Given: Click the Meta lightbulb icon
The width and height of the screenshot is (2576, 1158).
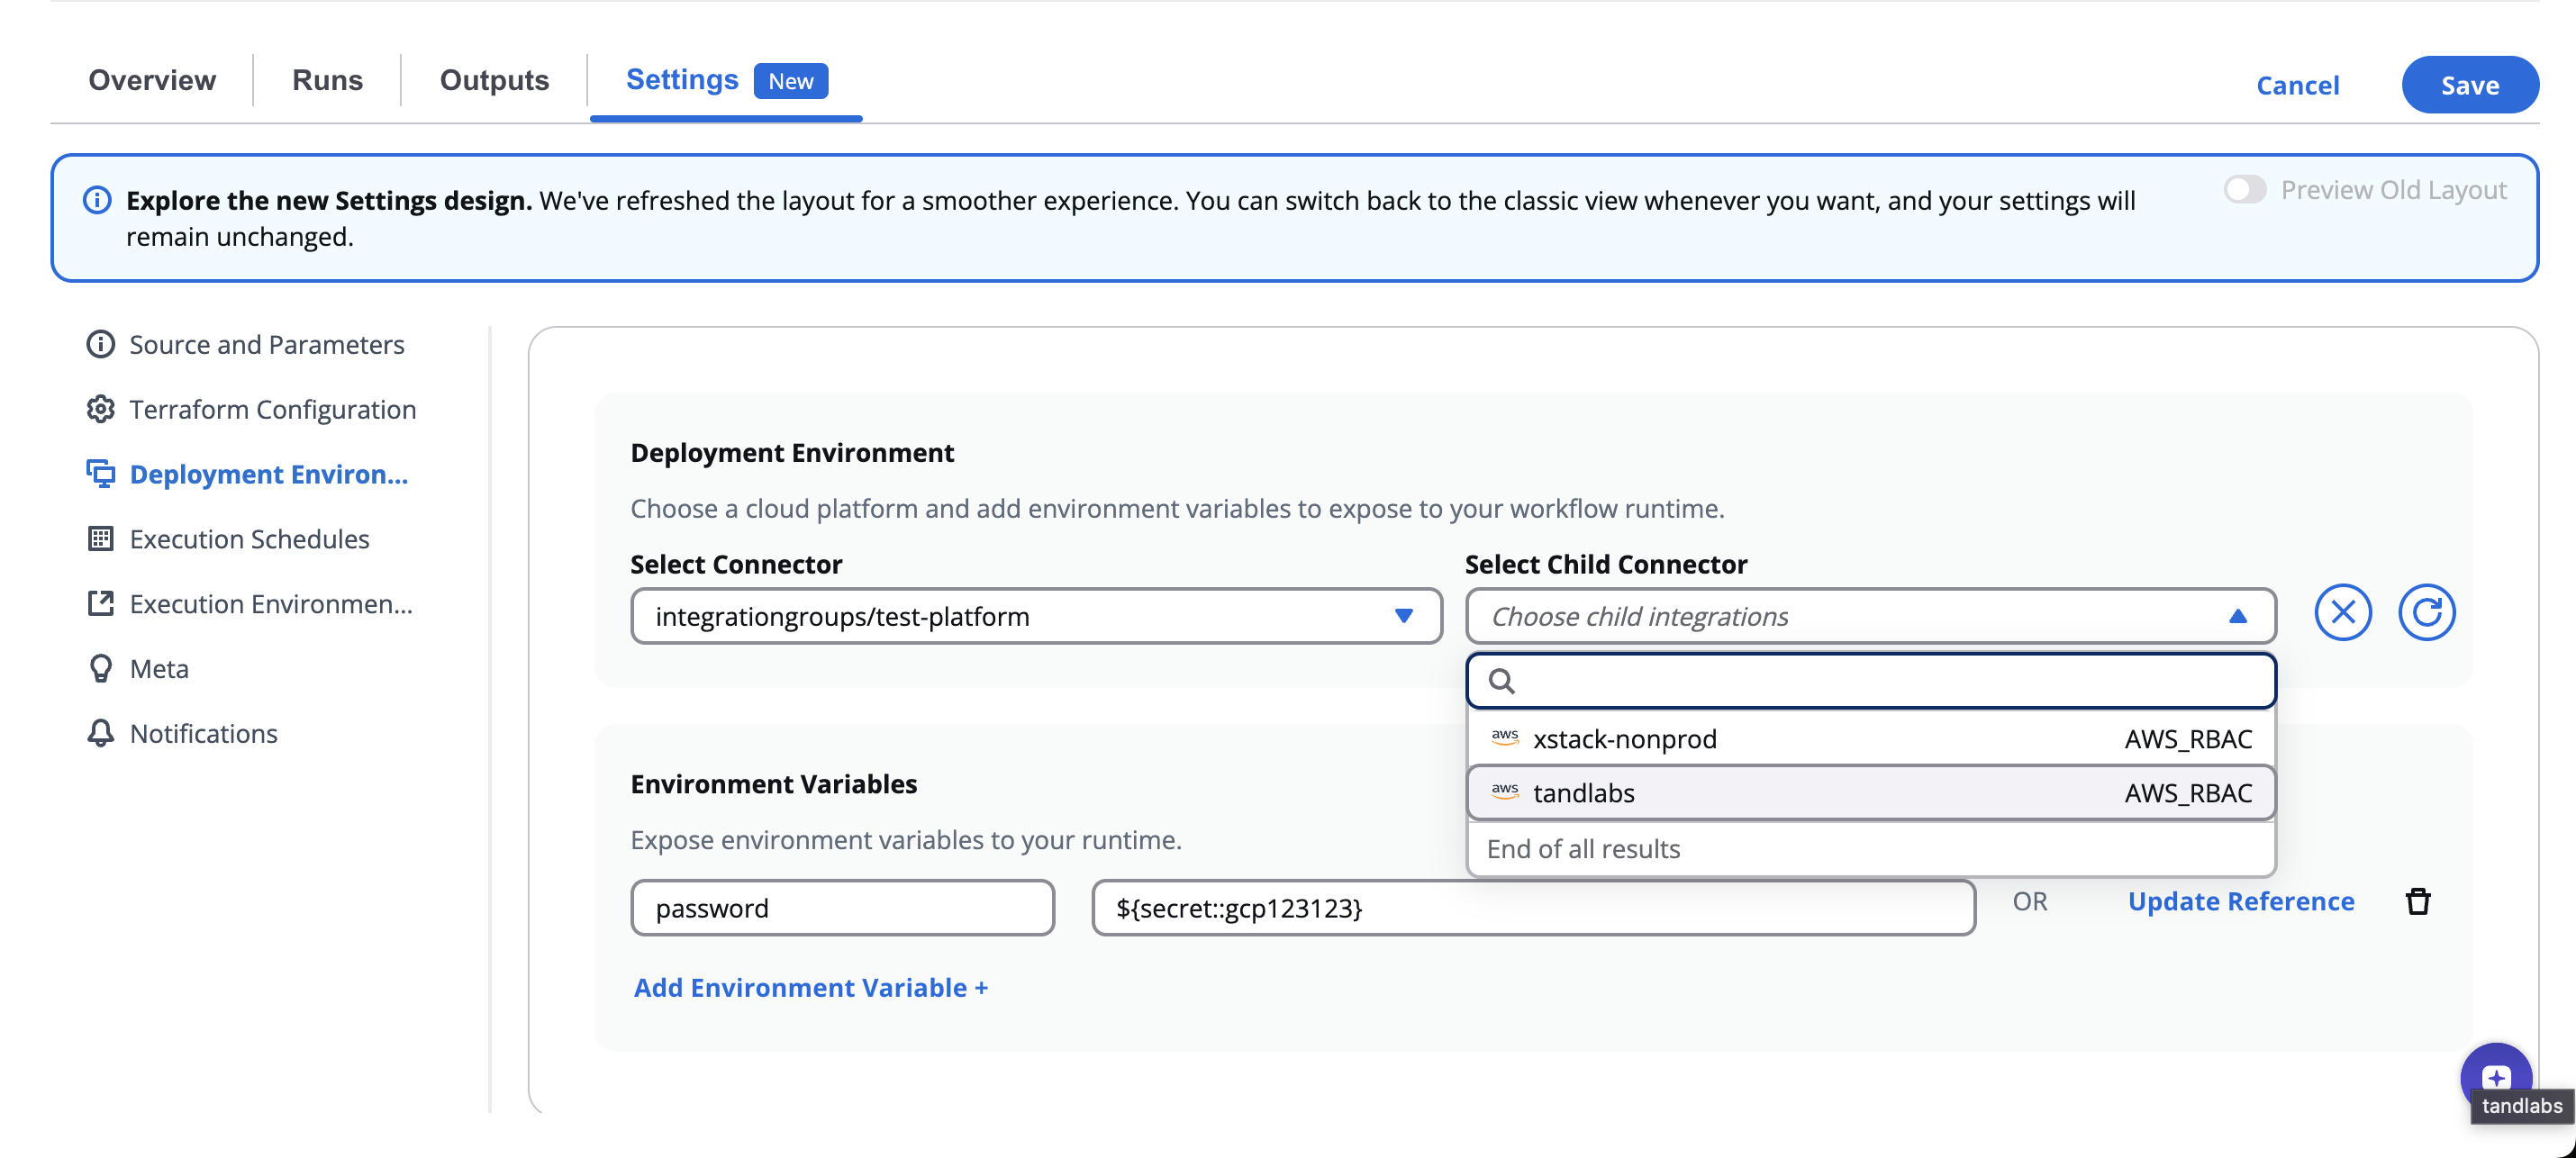Looking at the screenshot, I should (x=100, y=668).
